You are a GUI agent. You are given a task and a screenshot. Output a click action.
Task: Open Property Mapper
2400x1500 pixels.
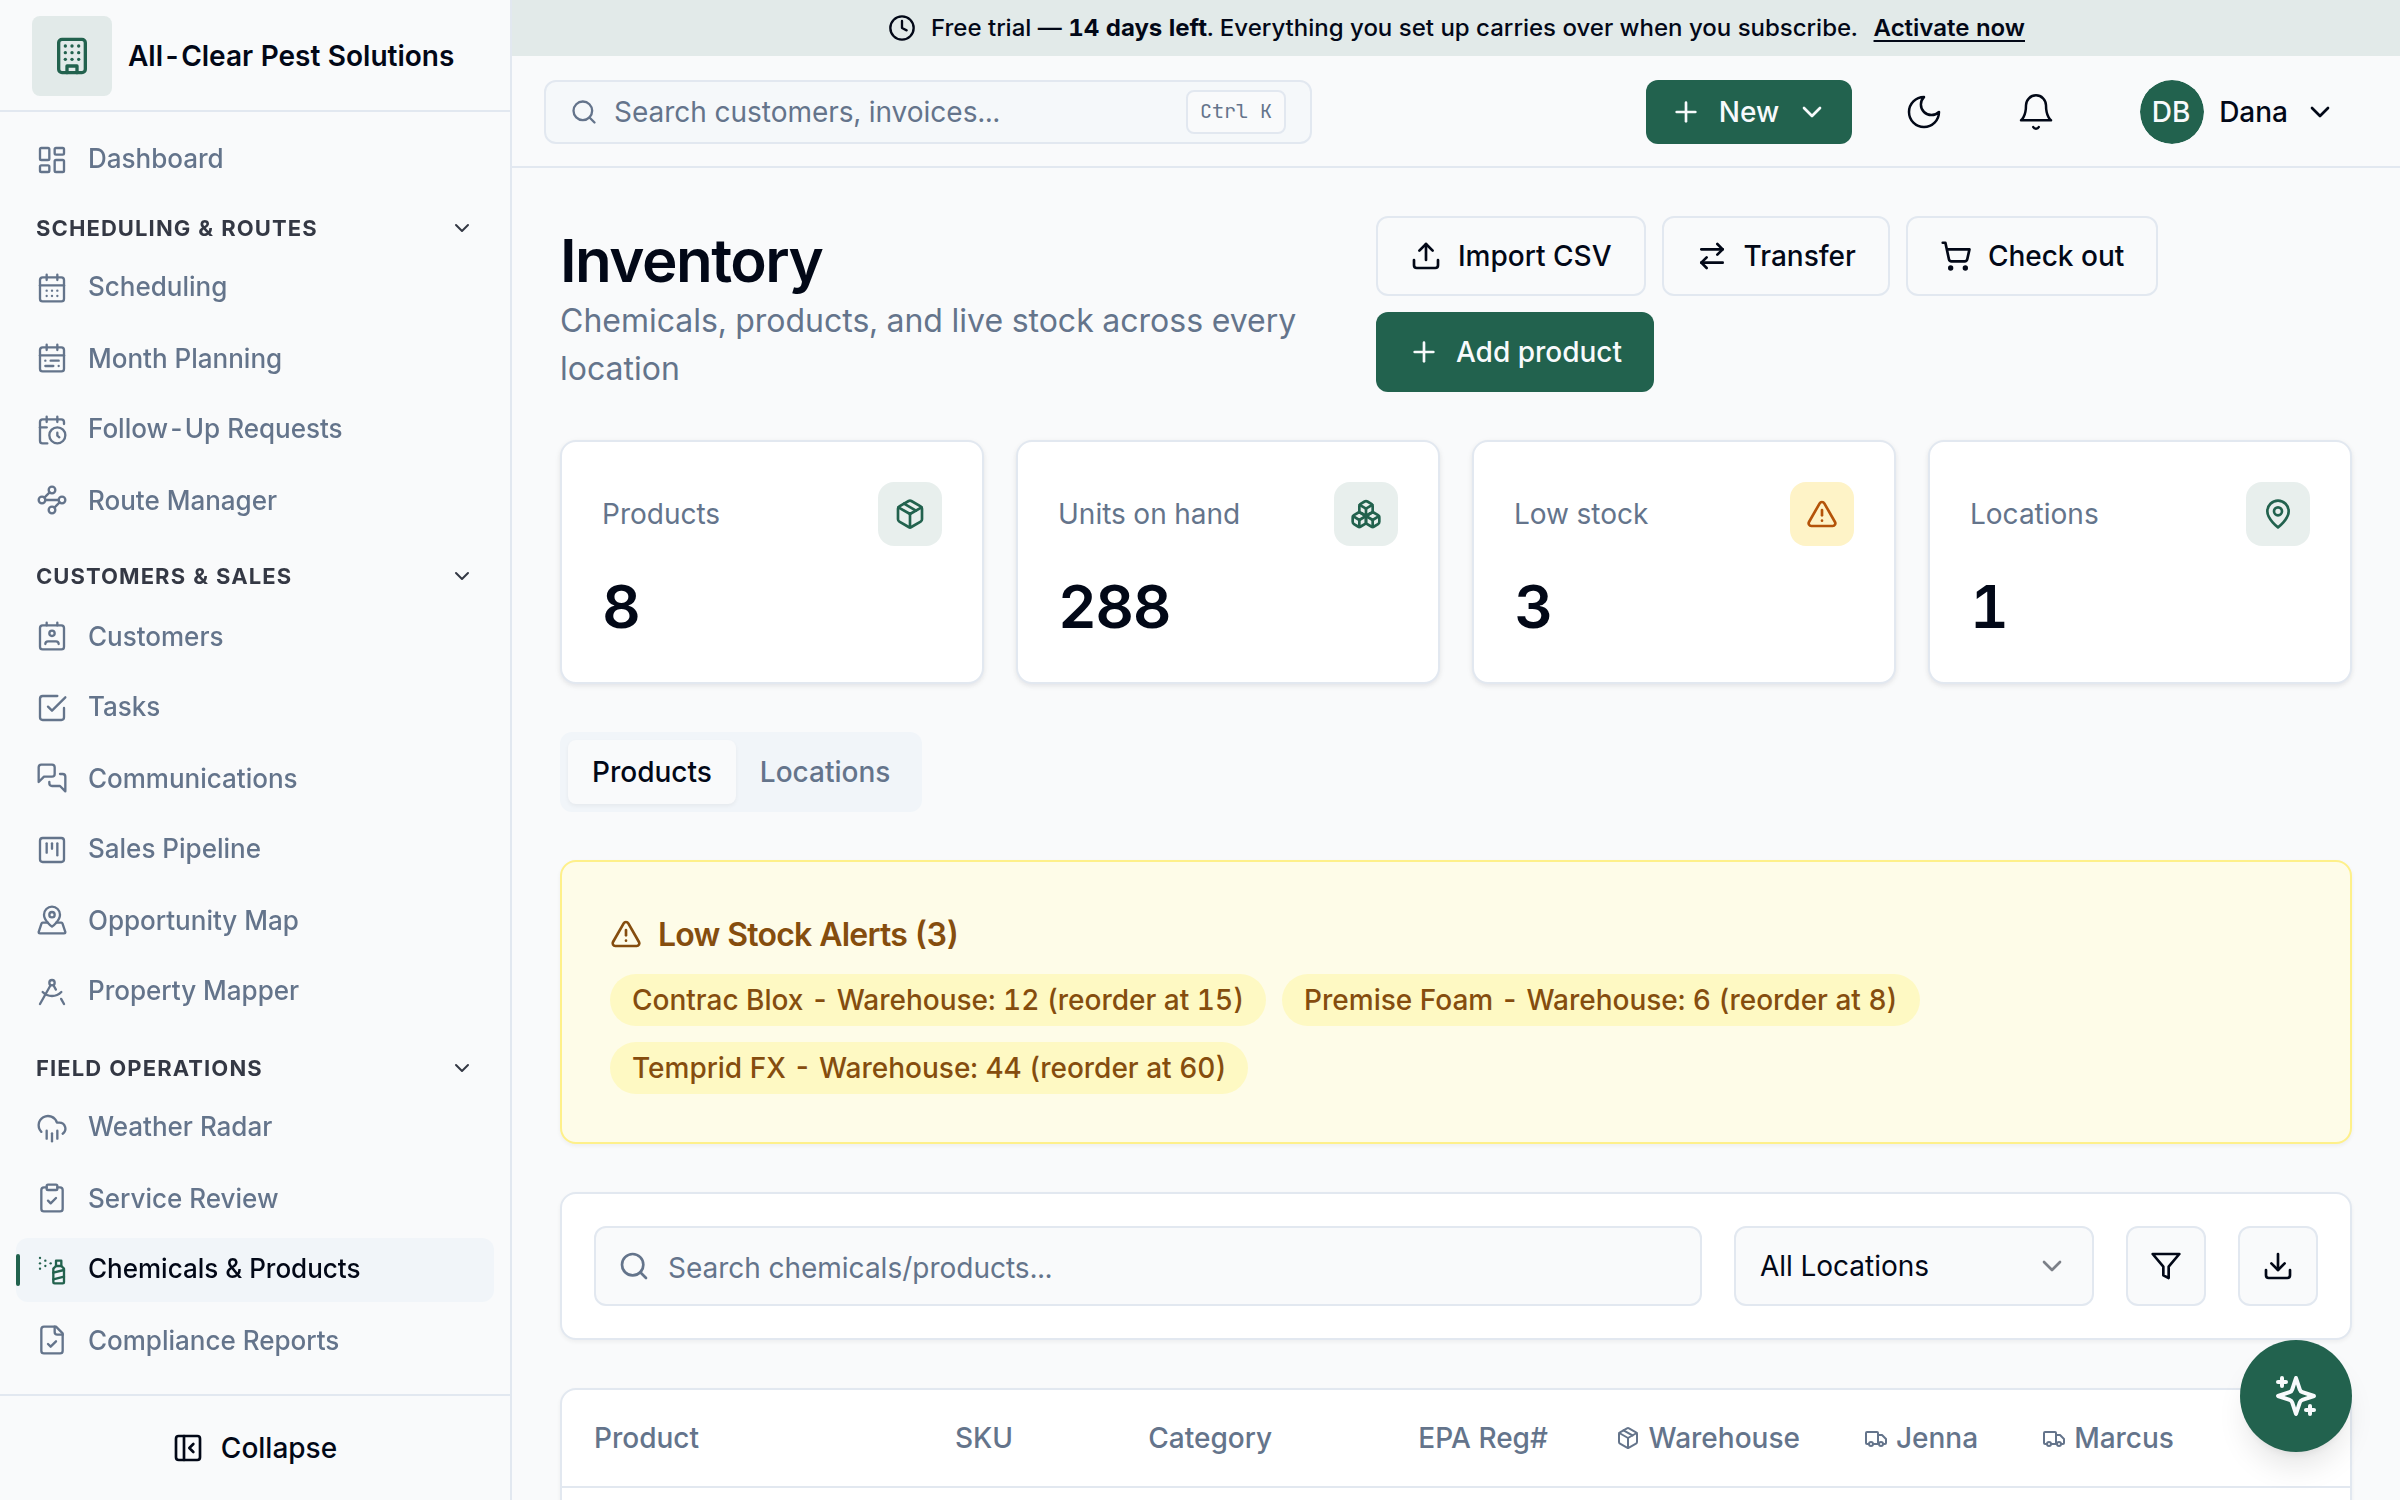coord(255,991)
